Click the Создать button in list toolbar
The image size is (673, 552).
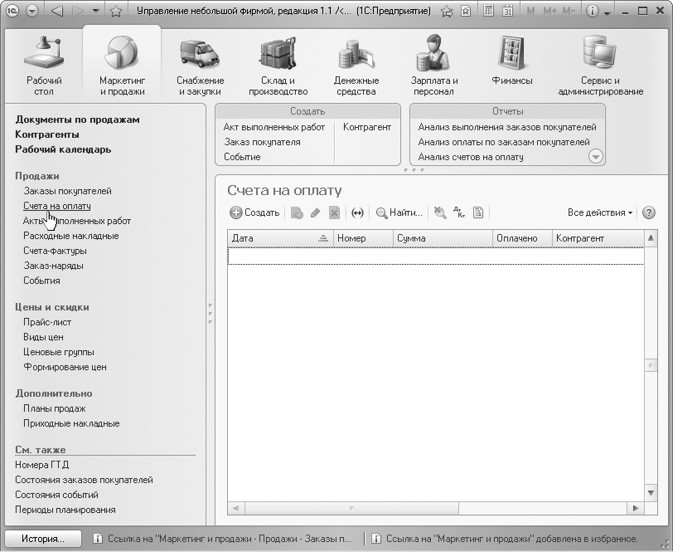(x=255, y=213)
